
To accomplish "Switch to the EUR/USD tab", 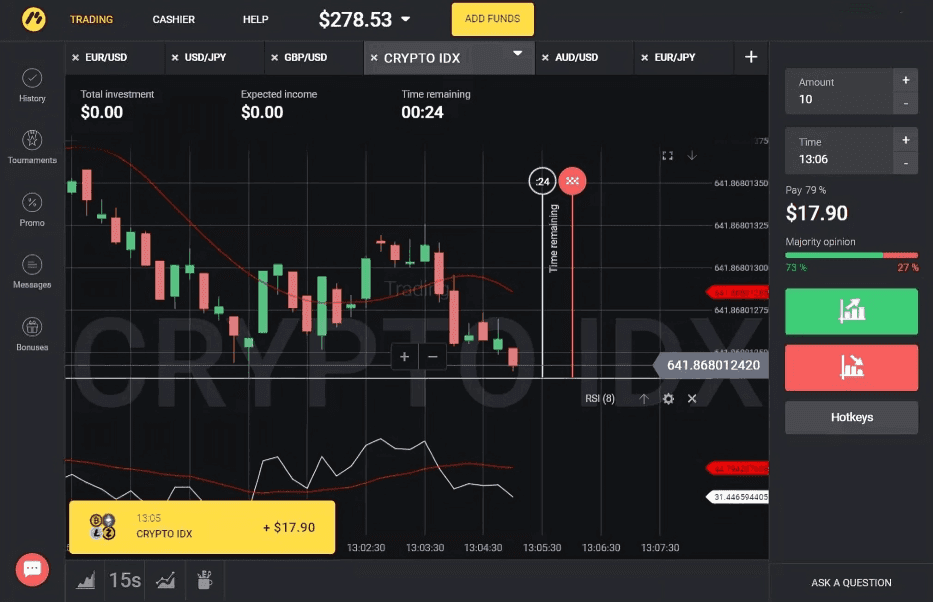I will pos(106,58).
